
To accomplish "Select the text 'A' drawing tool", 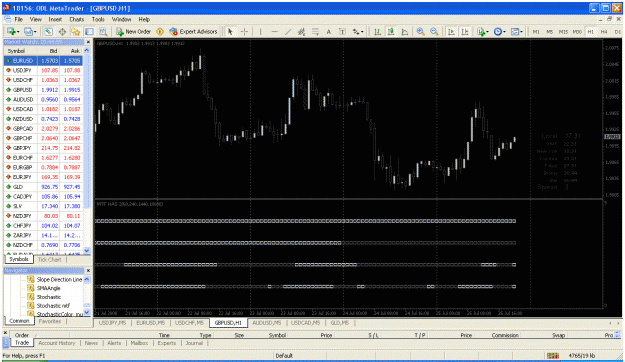I will (329, 31).
